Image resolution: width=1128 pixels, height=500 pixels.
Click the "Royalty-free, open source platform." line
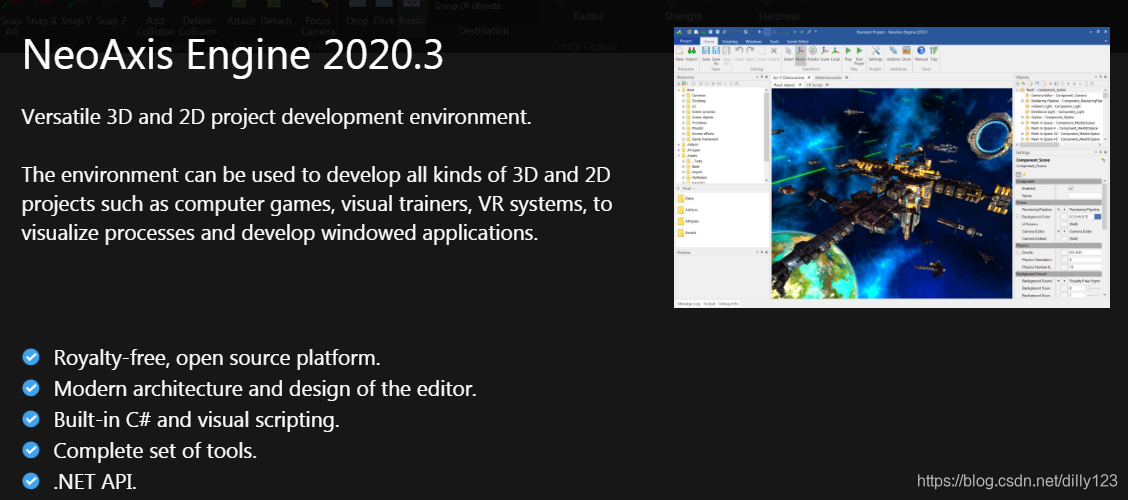[217, 358]
